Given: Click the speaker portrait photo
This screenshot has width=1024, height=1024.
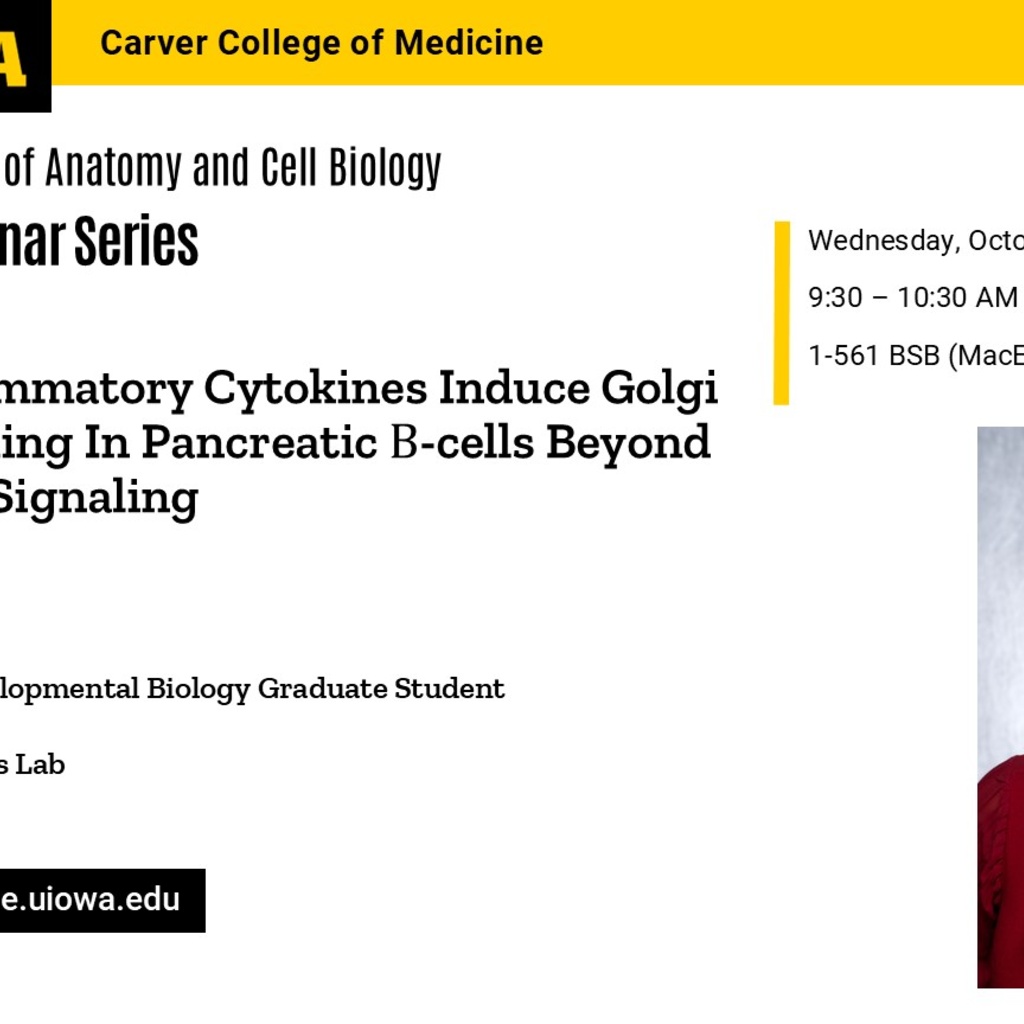Looking at the screenshot, I should tap(1000, 707).
